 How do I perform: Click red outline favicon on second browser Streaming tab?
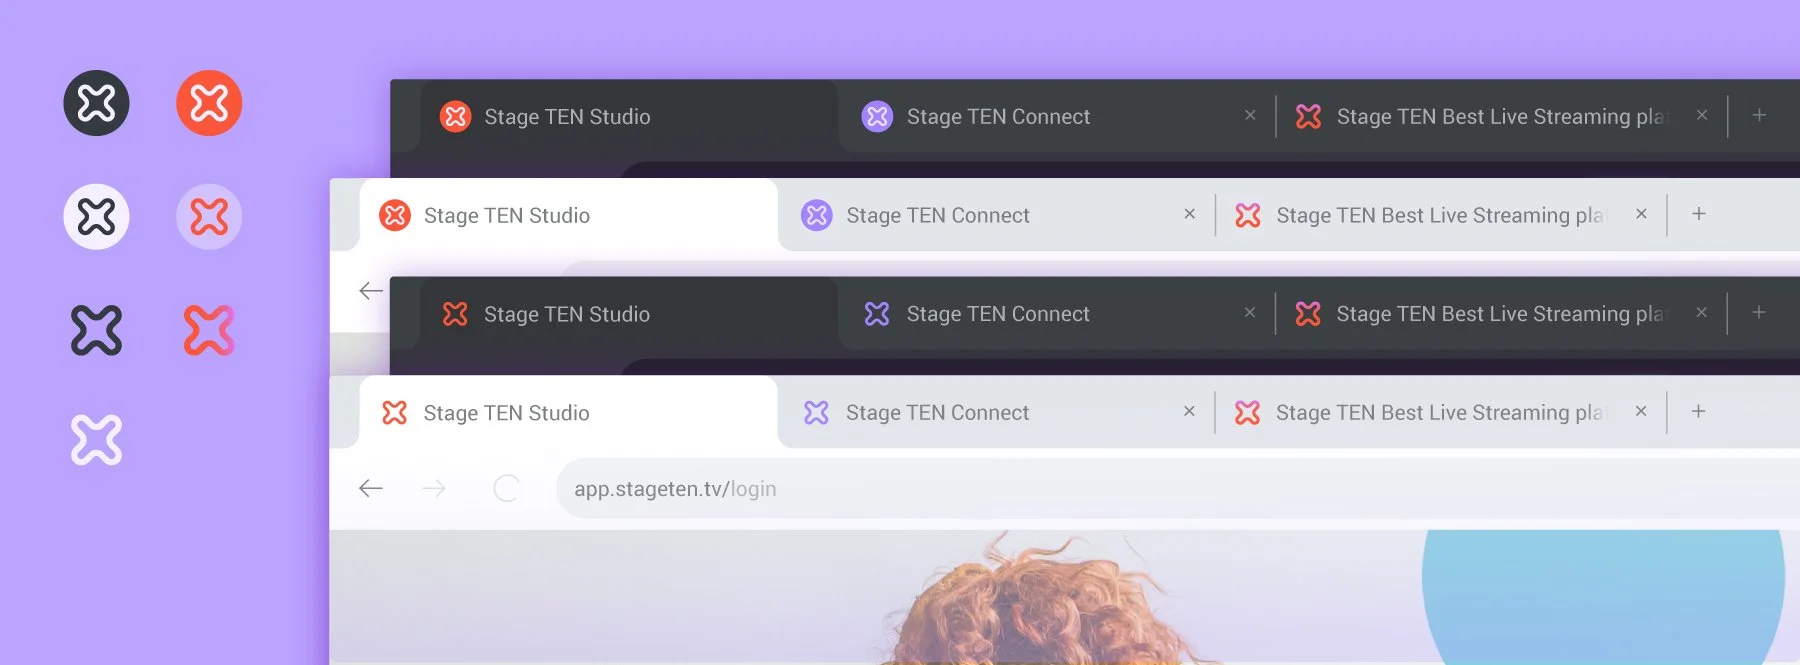click(x=1248, y=215)
